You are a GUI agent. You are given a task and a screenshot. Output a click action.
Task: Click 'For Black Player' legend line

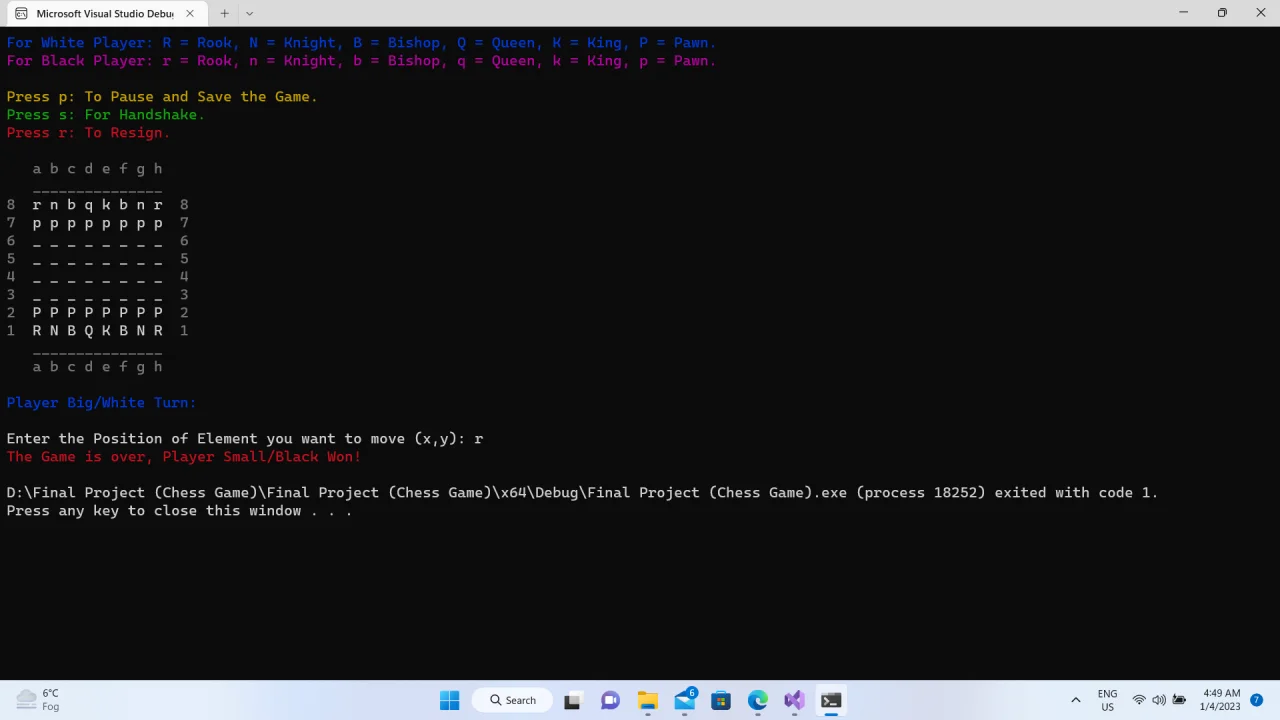361,61
